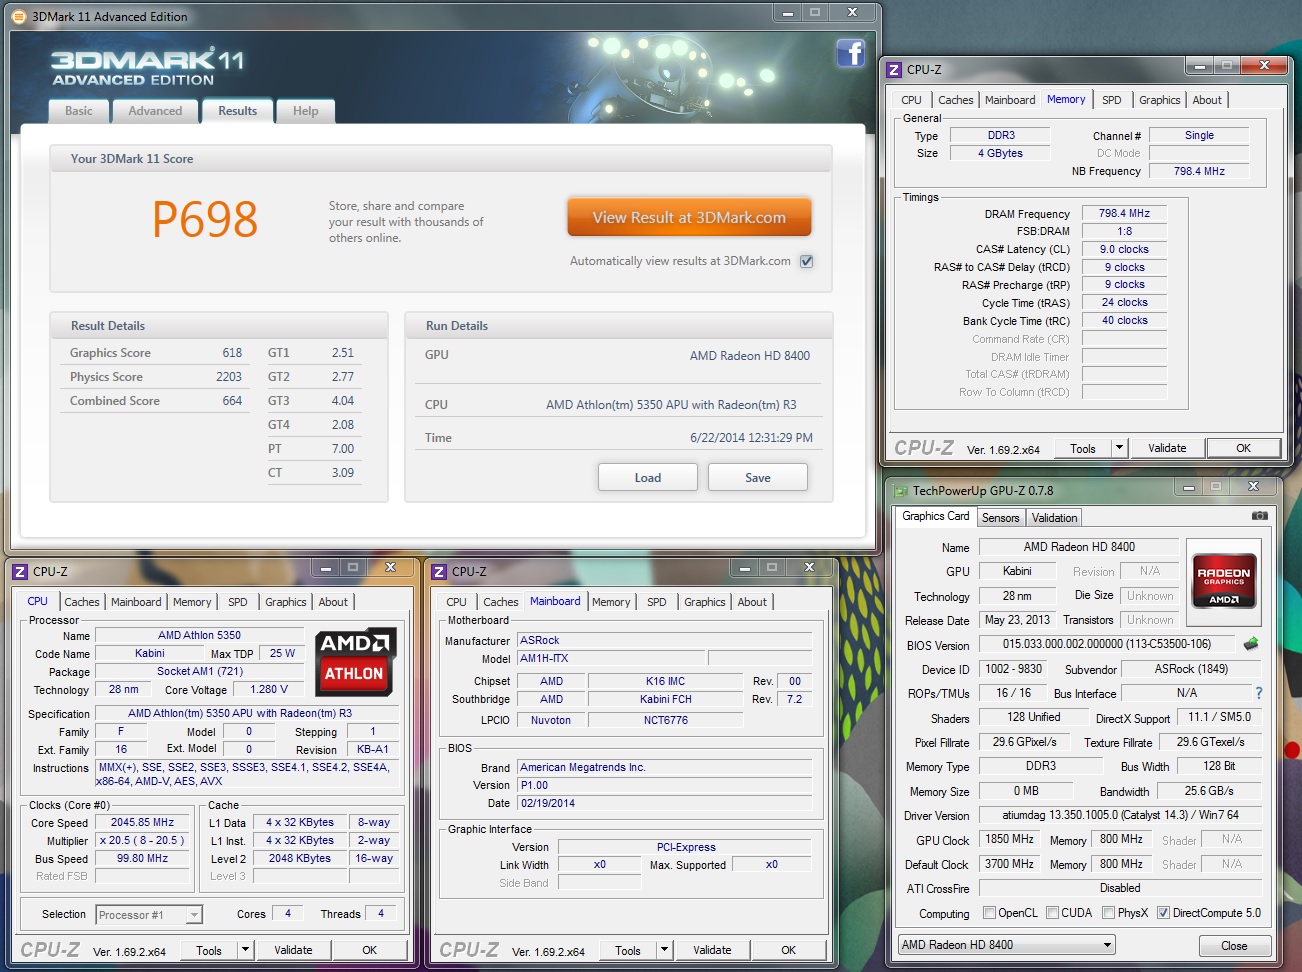Open About tab in CPU-Z Mainboard window

(x=752, y=602)
